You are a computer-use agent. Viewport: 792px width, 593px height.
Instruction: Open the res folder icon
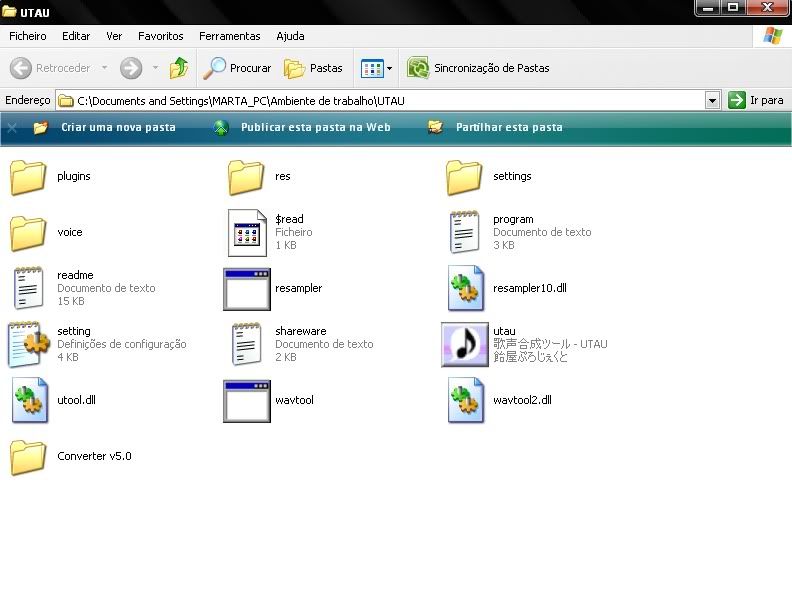pos(246,177)
